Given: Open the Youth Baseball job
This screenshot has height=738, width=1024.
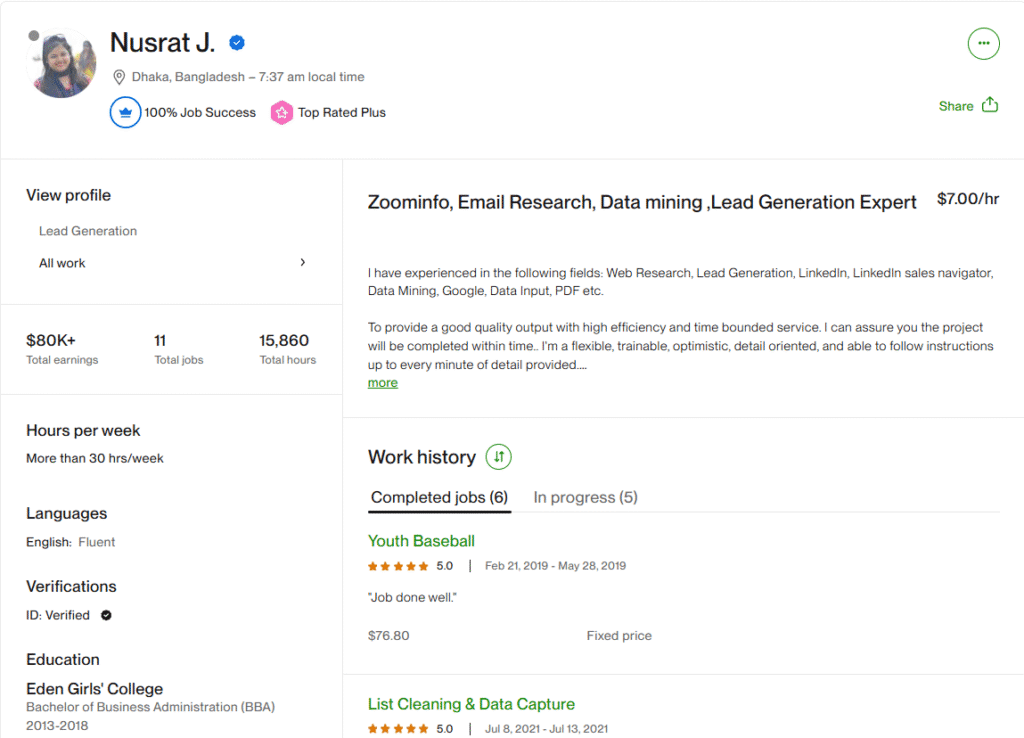Looking at the screenshot, I should (x=421, y=541).
